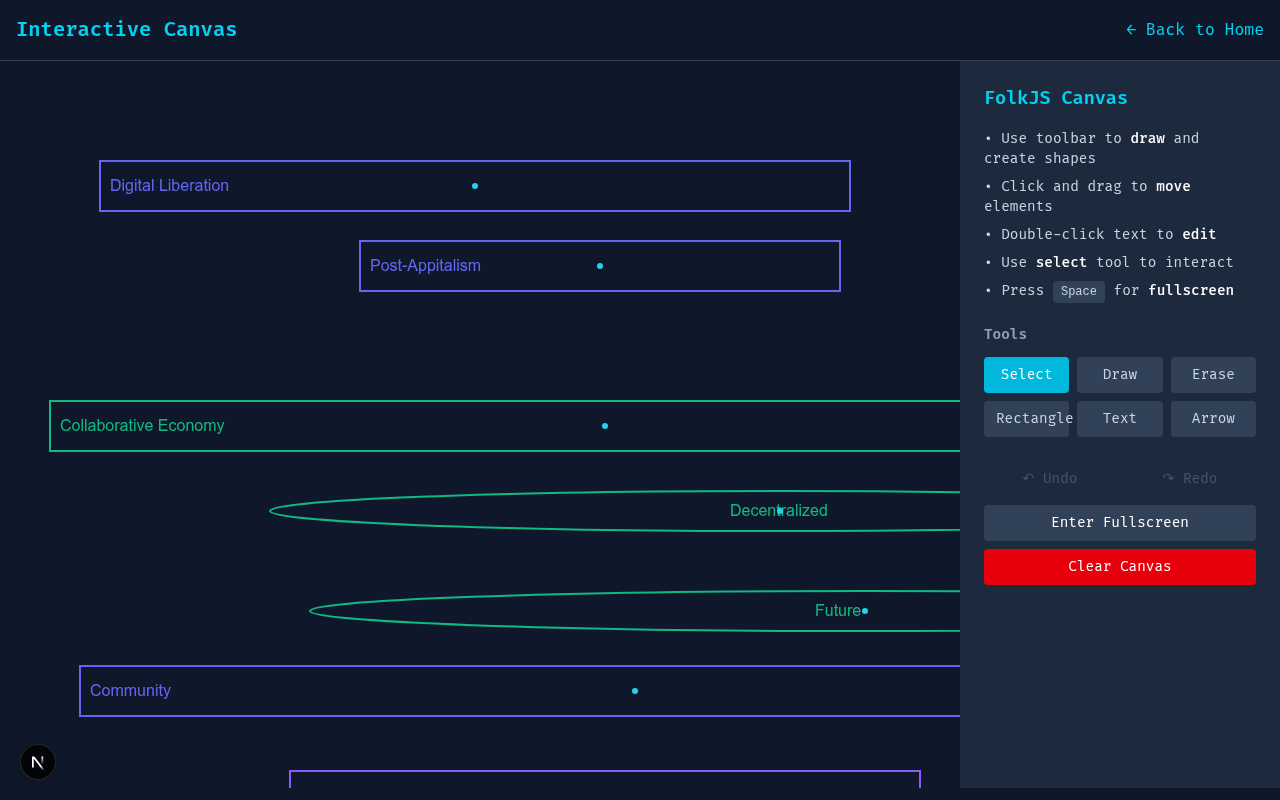
Task: Select the Digital Liberation box
Action: pos(300,186)
